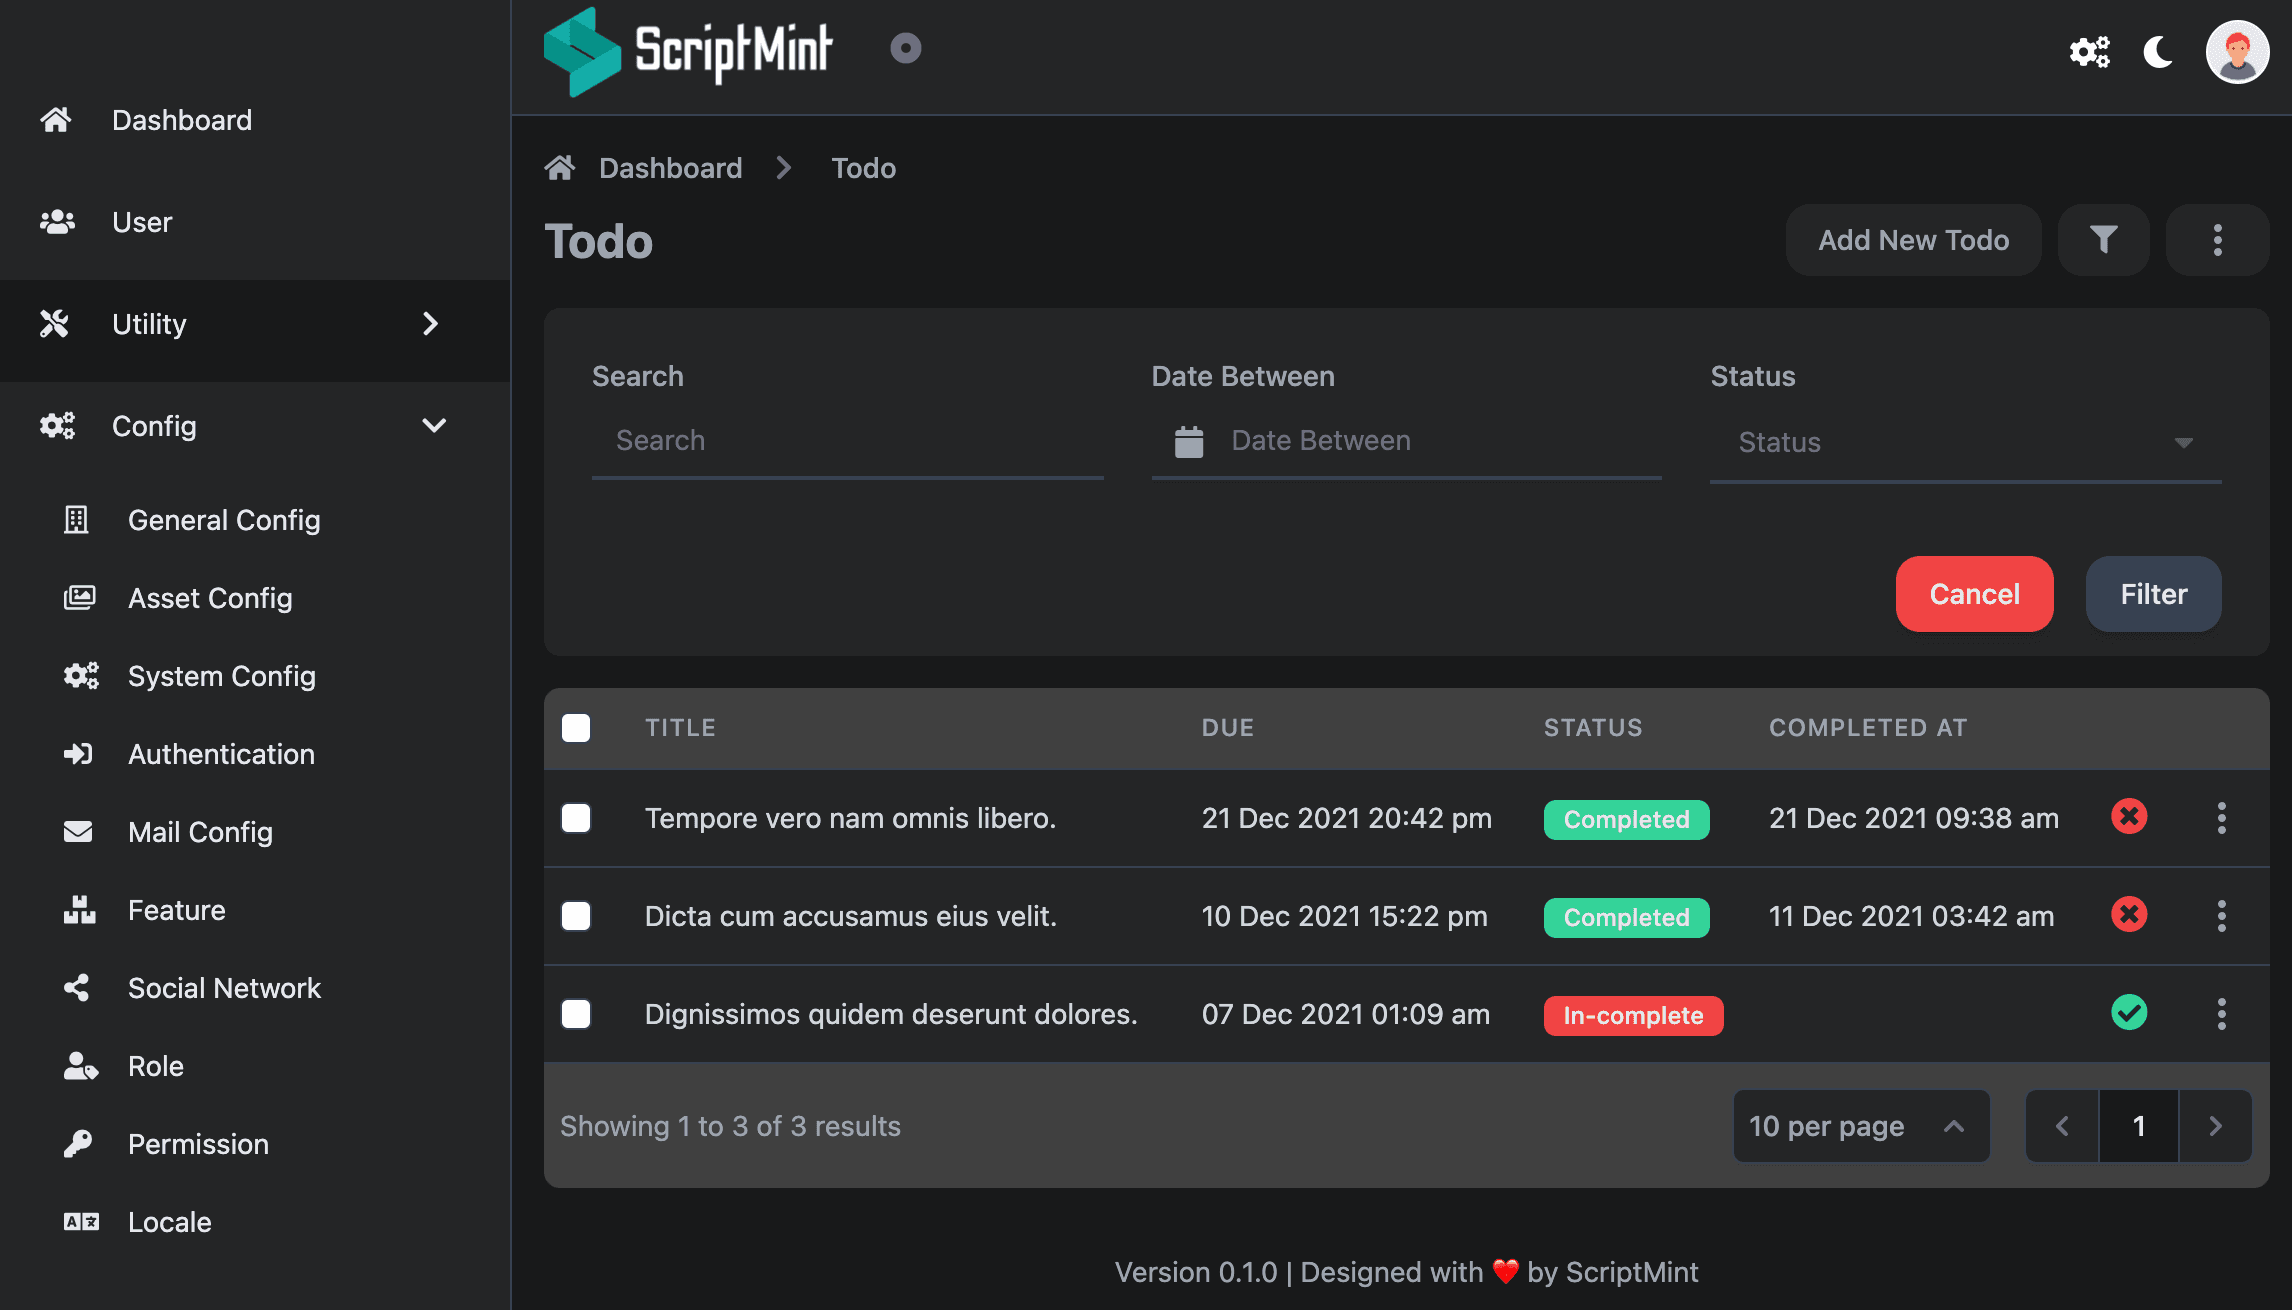Click the Add New Todo button
The height and width of the screenshot is (1310, 2292).
(1913, 240)
